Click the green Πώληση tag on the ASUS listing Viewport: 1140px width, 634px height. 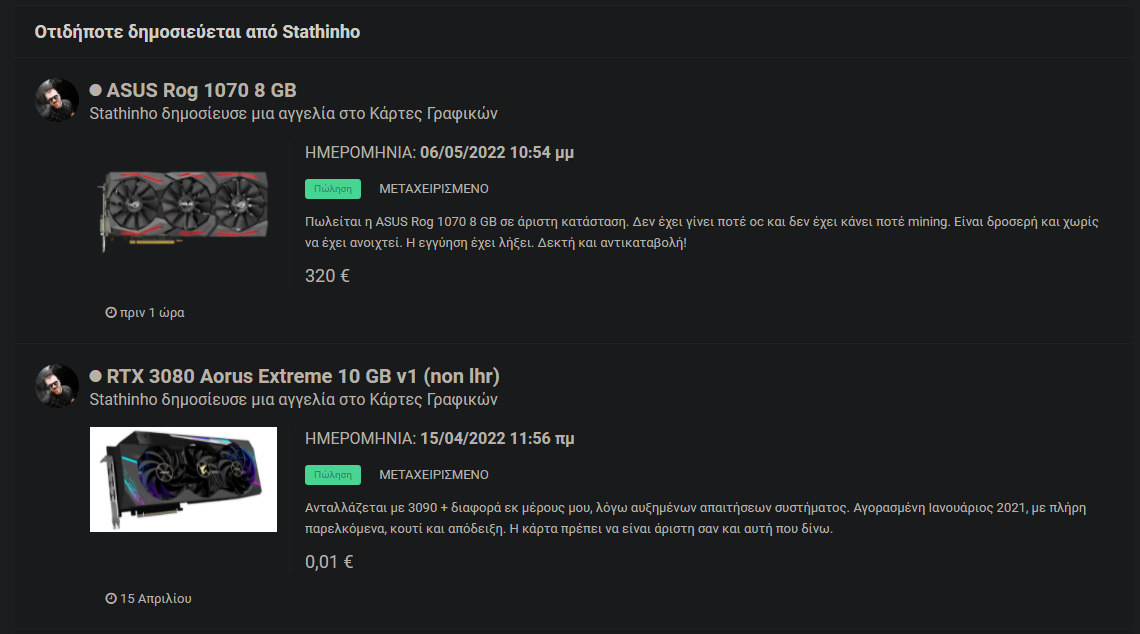pos(333,188)
